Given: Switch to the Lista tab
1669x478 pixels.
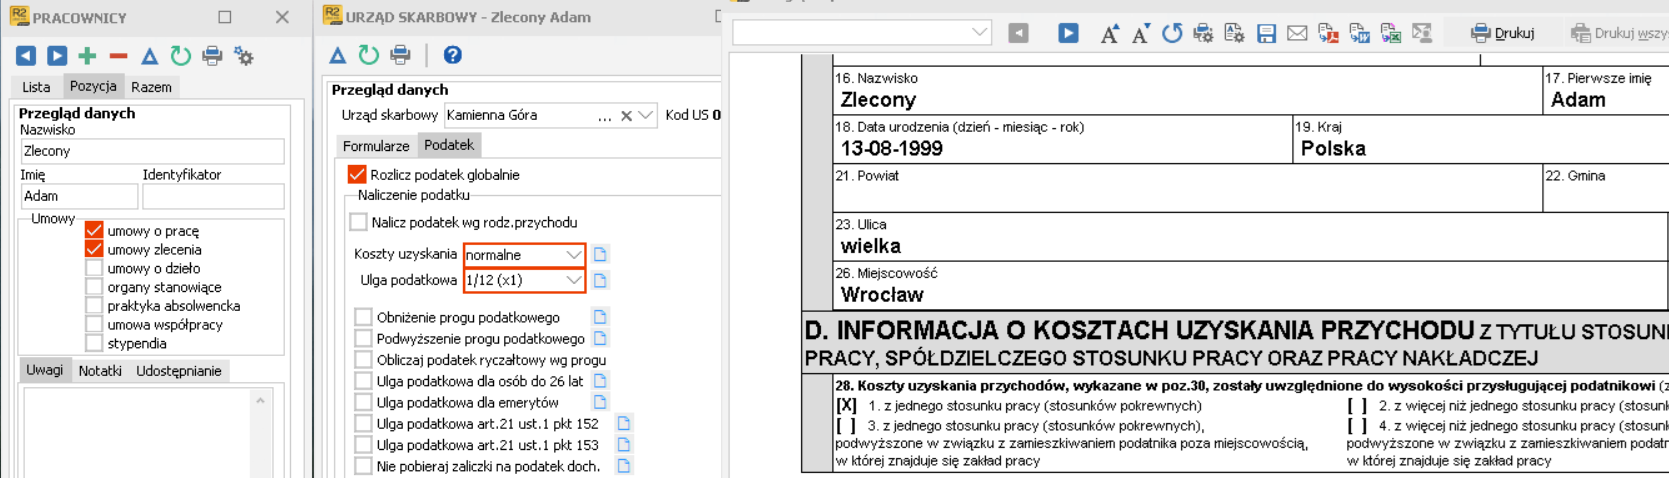Looking at the screenshot, I should (36, 87).
